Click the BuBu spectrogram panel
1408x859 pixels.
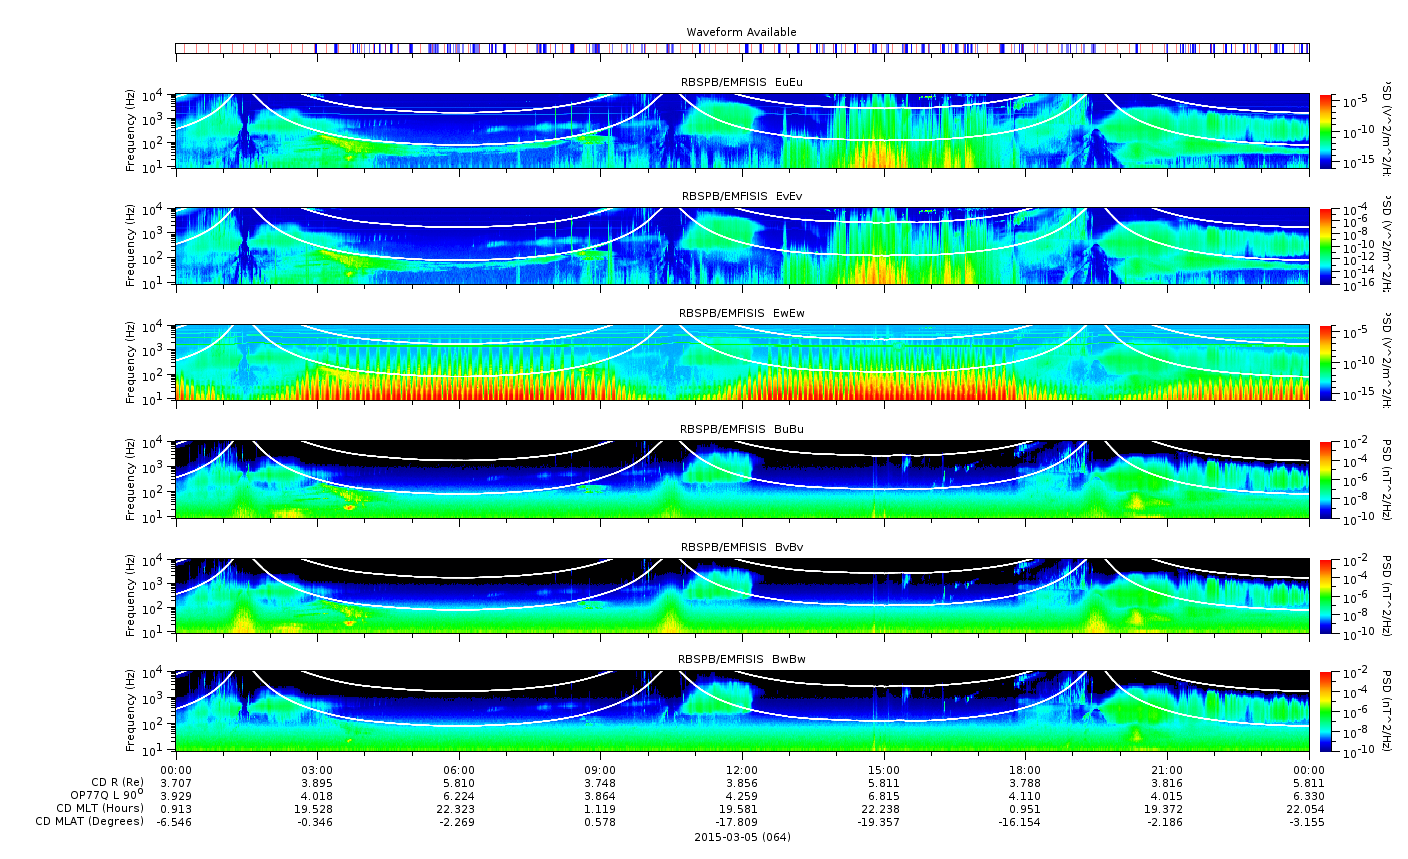742,479
